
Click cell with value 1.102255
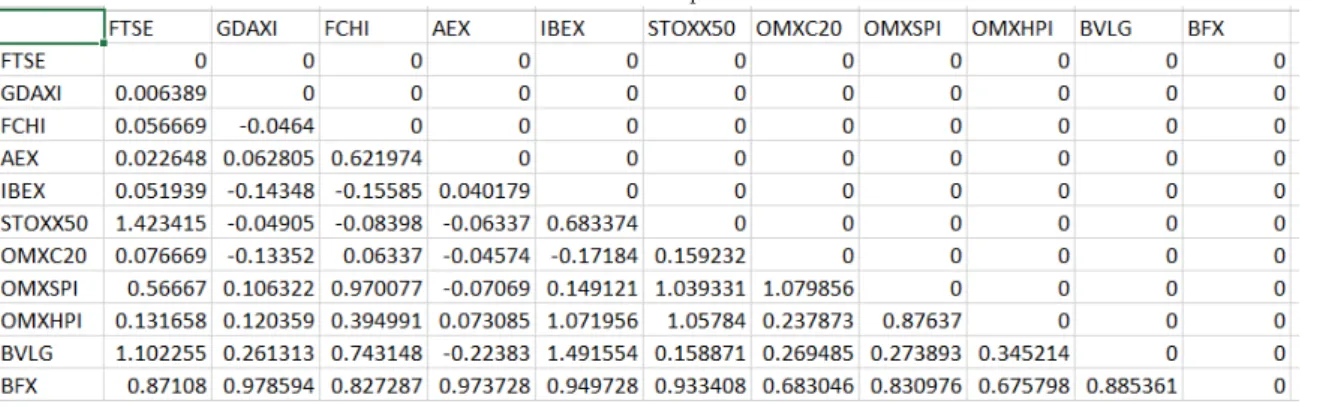click(x=159, y=352)
